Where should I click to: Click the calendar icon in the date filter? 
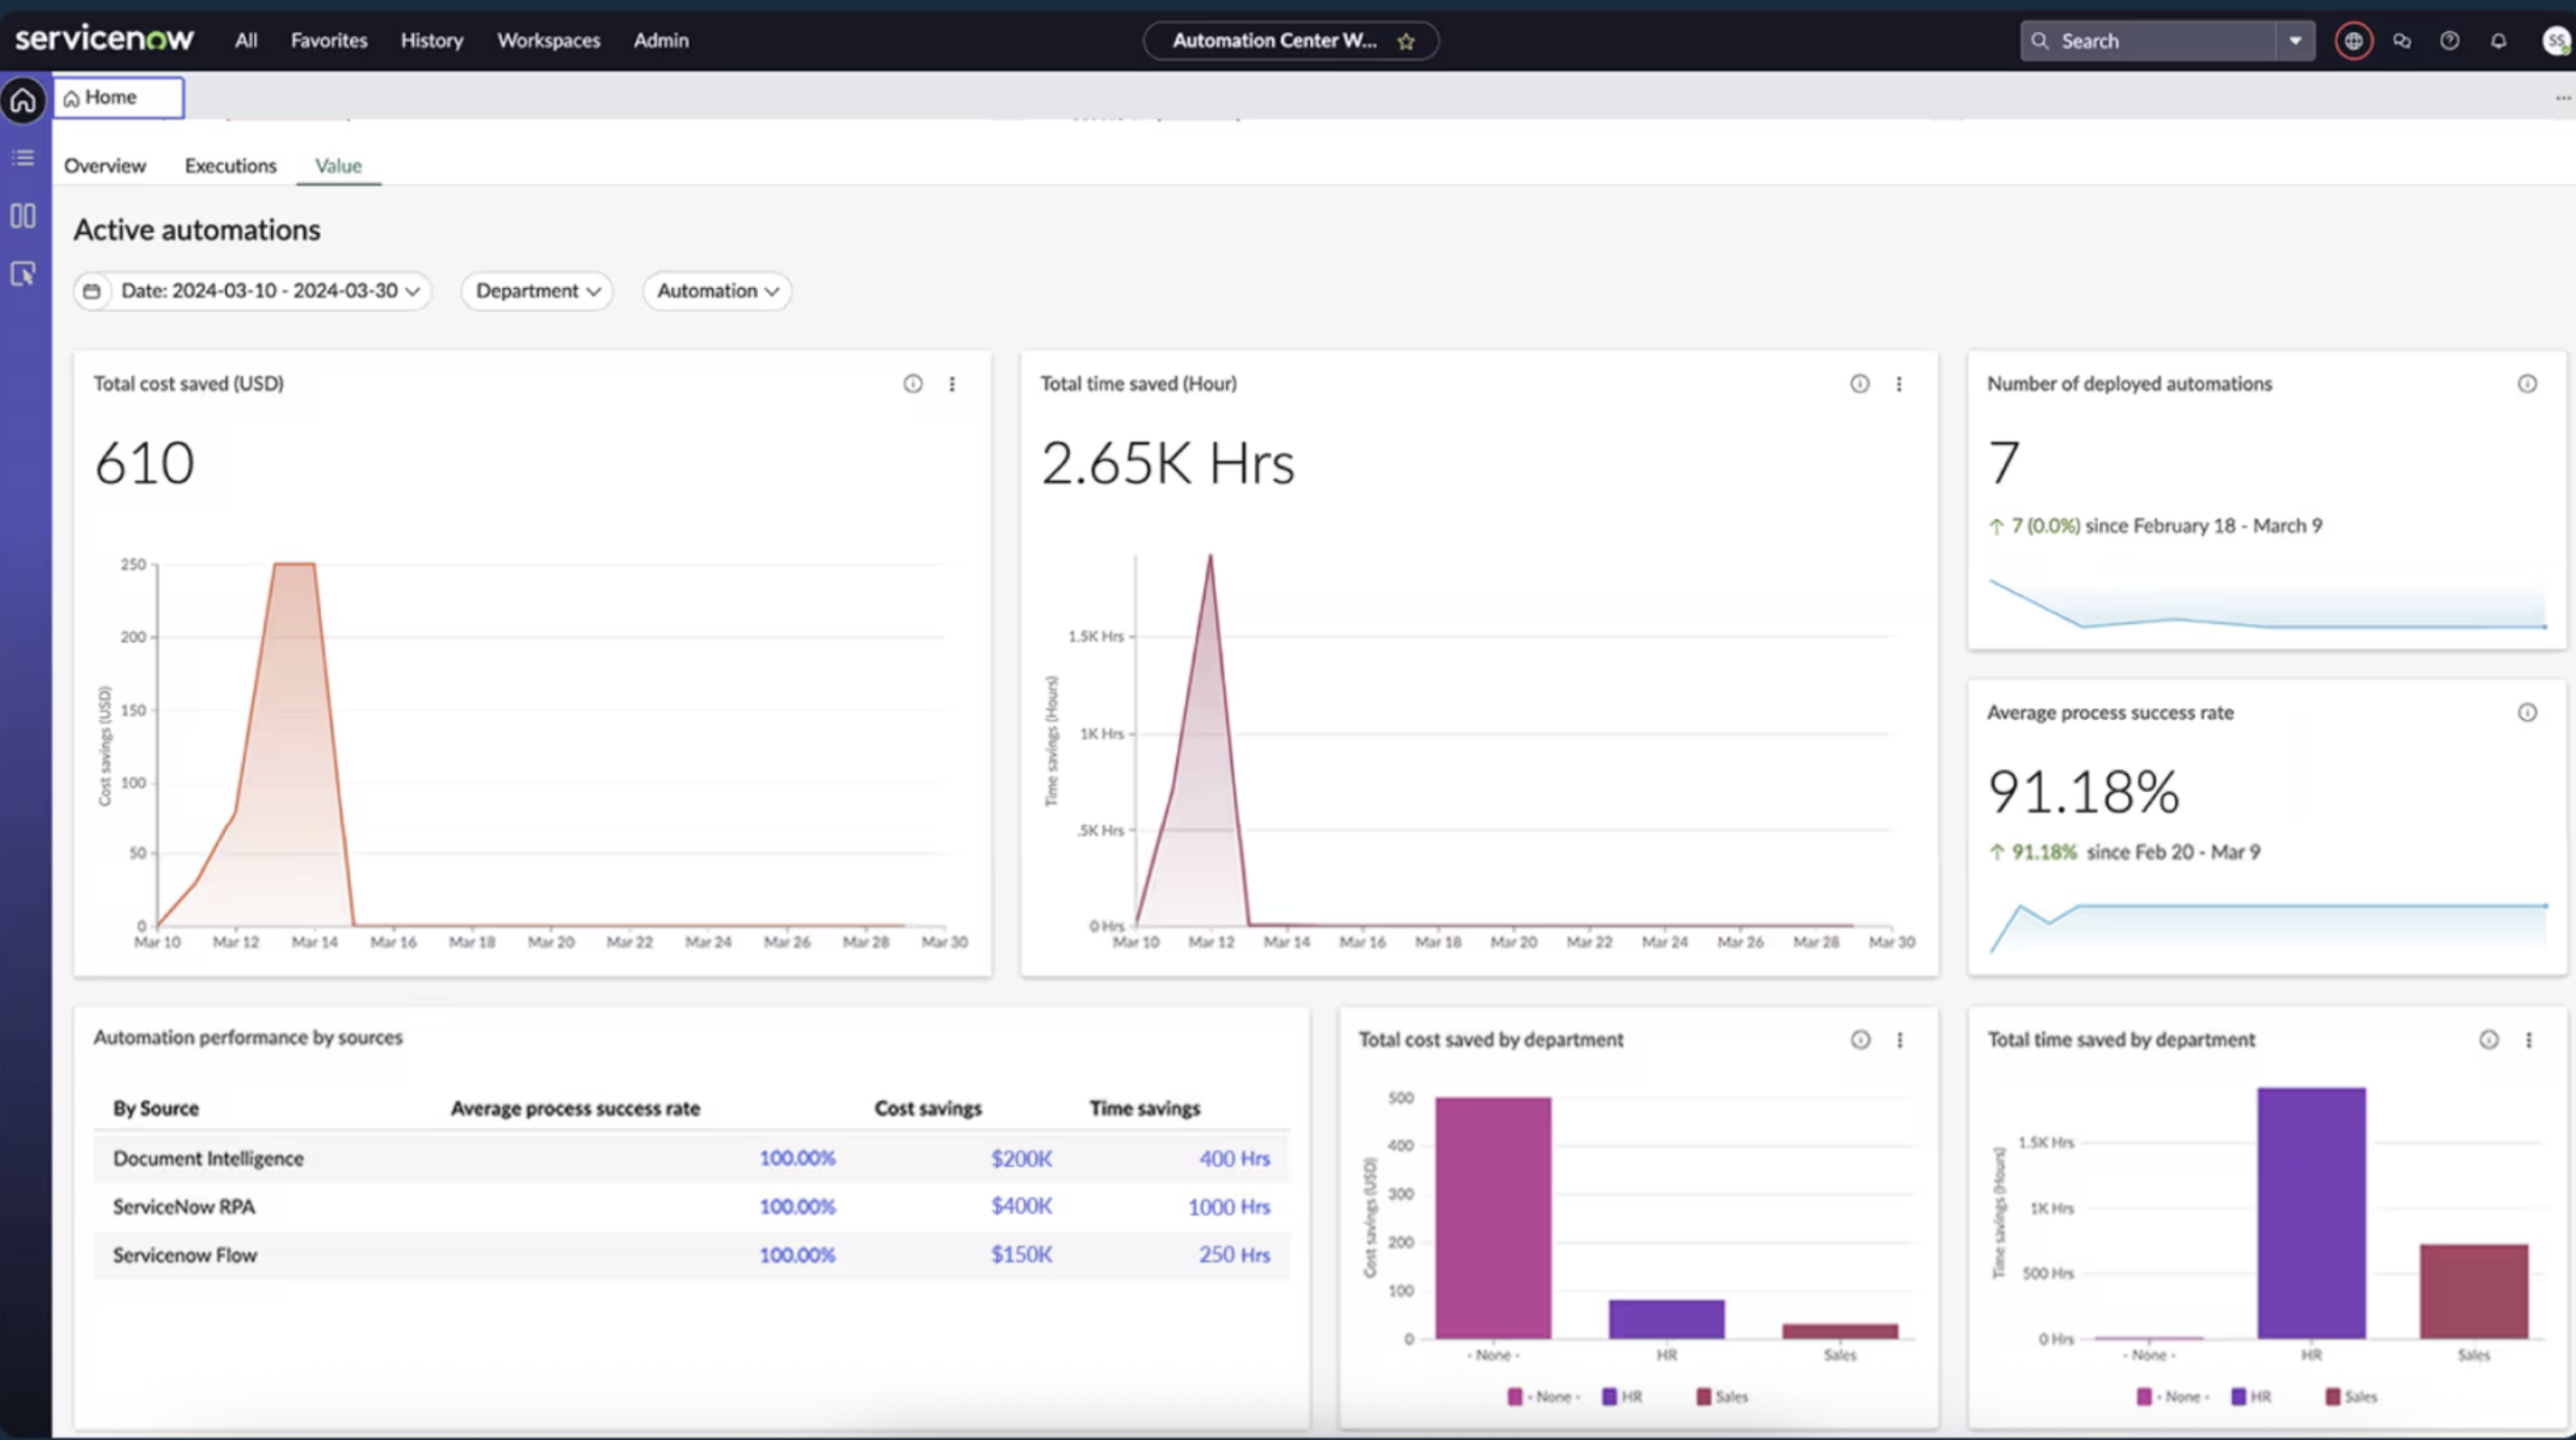pyautogui.click(x=92, y=291)
